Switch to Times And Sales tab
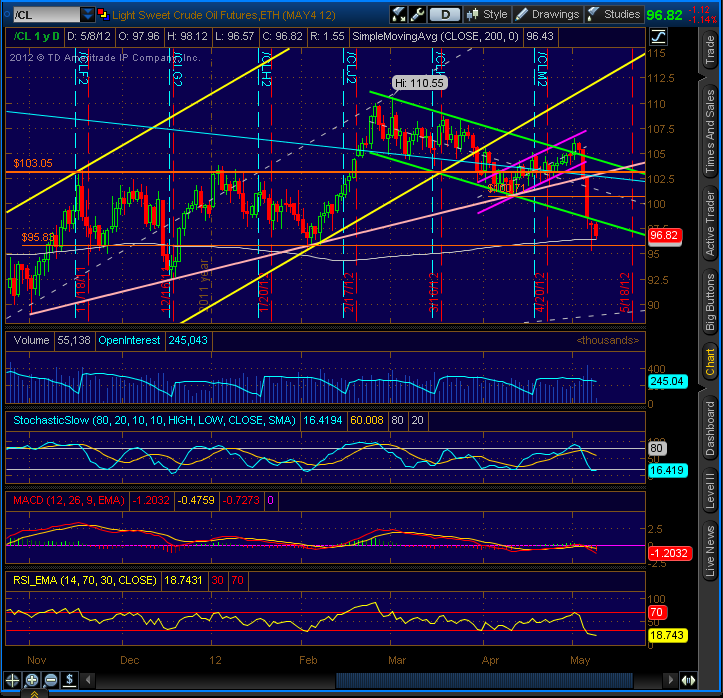This screenshot has height=698, width=723. (710, 131)
